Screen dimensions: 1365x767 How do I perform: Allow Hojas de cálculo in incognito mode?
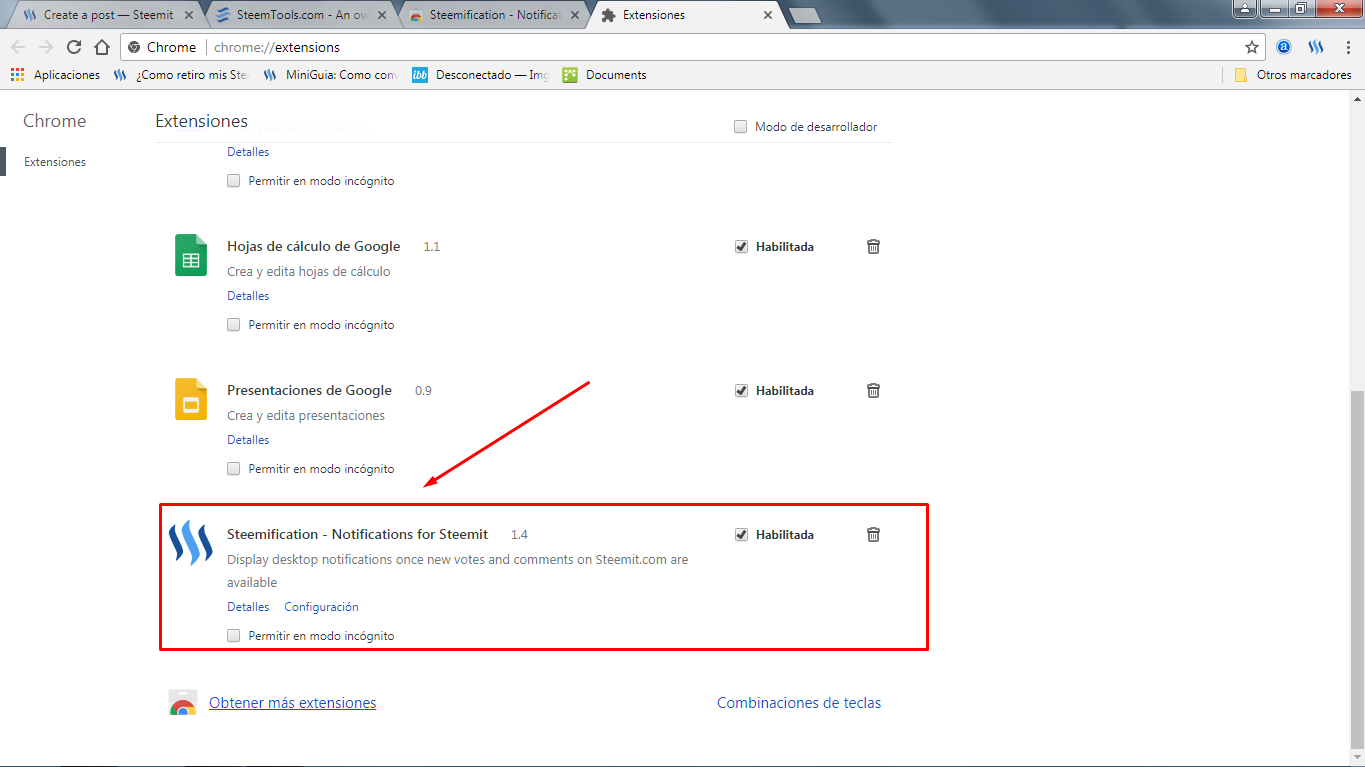[234, 325]
